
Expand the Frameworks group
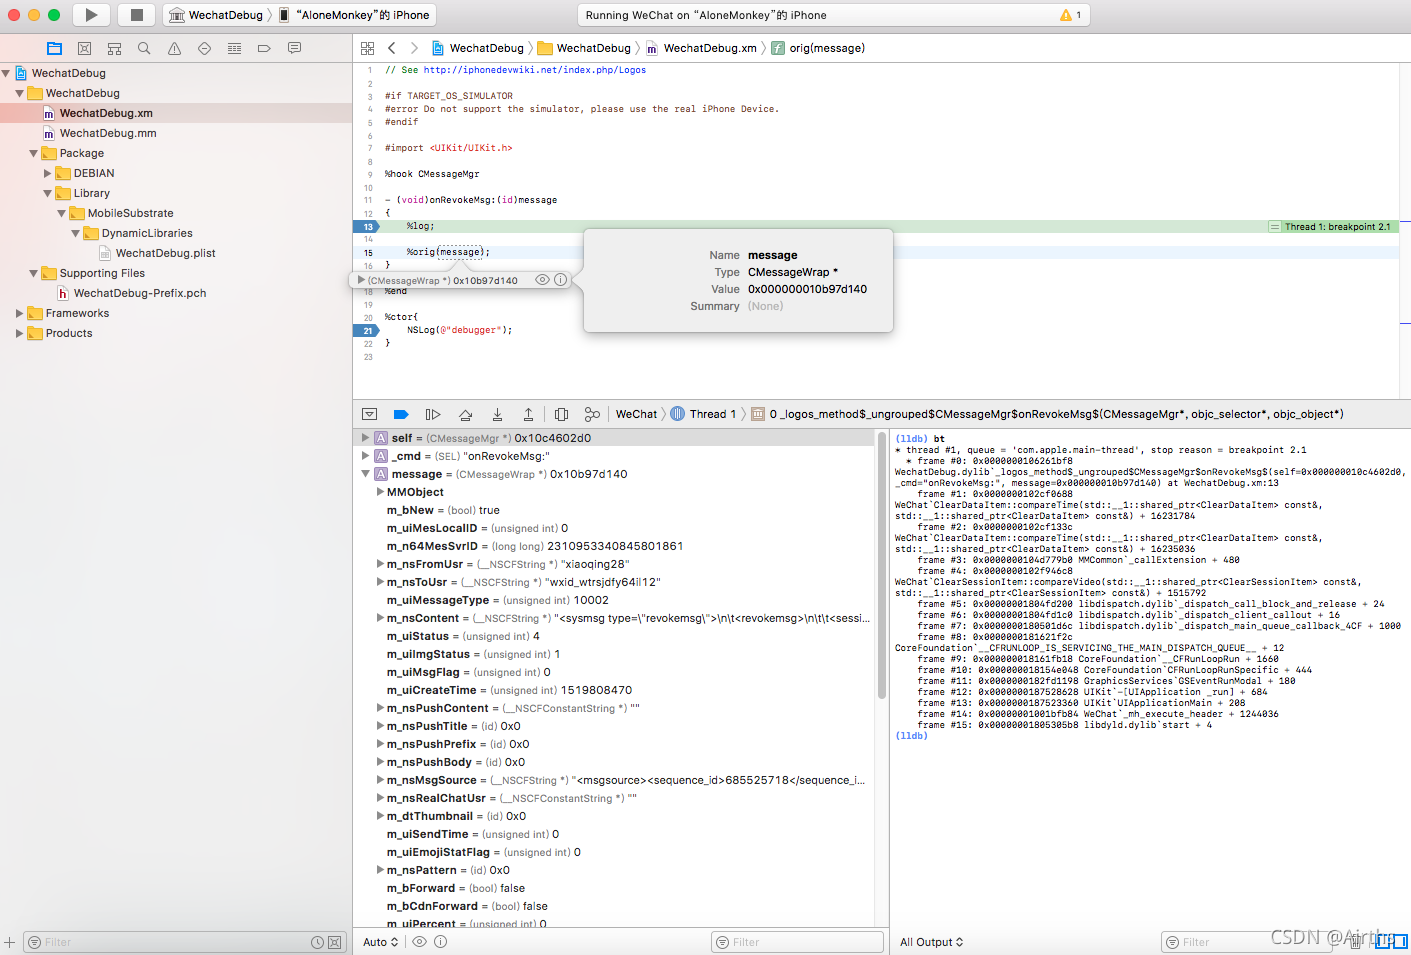(20, 313)
